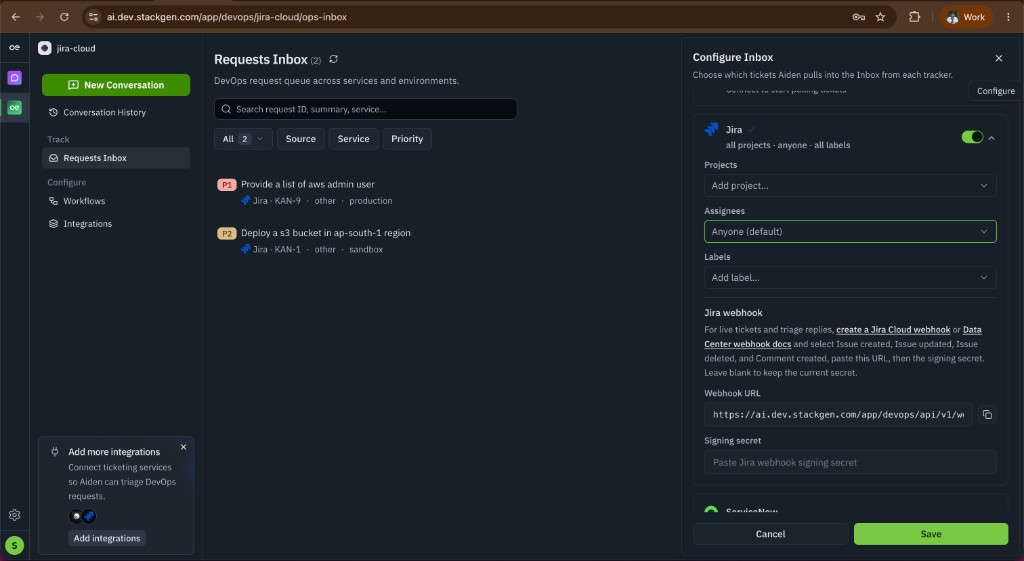Image resolution: width=1024 pixels, height=561 pixels.
Task: Open 'create a Jira Cloud webhook' link
Action: (x=893, y=330)
